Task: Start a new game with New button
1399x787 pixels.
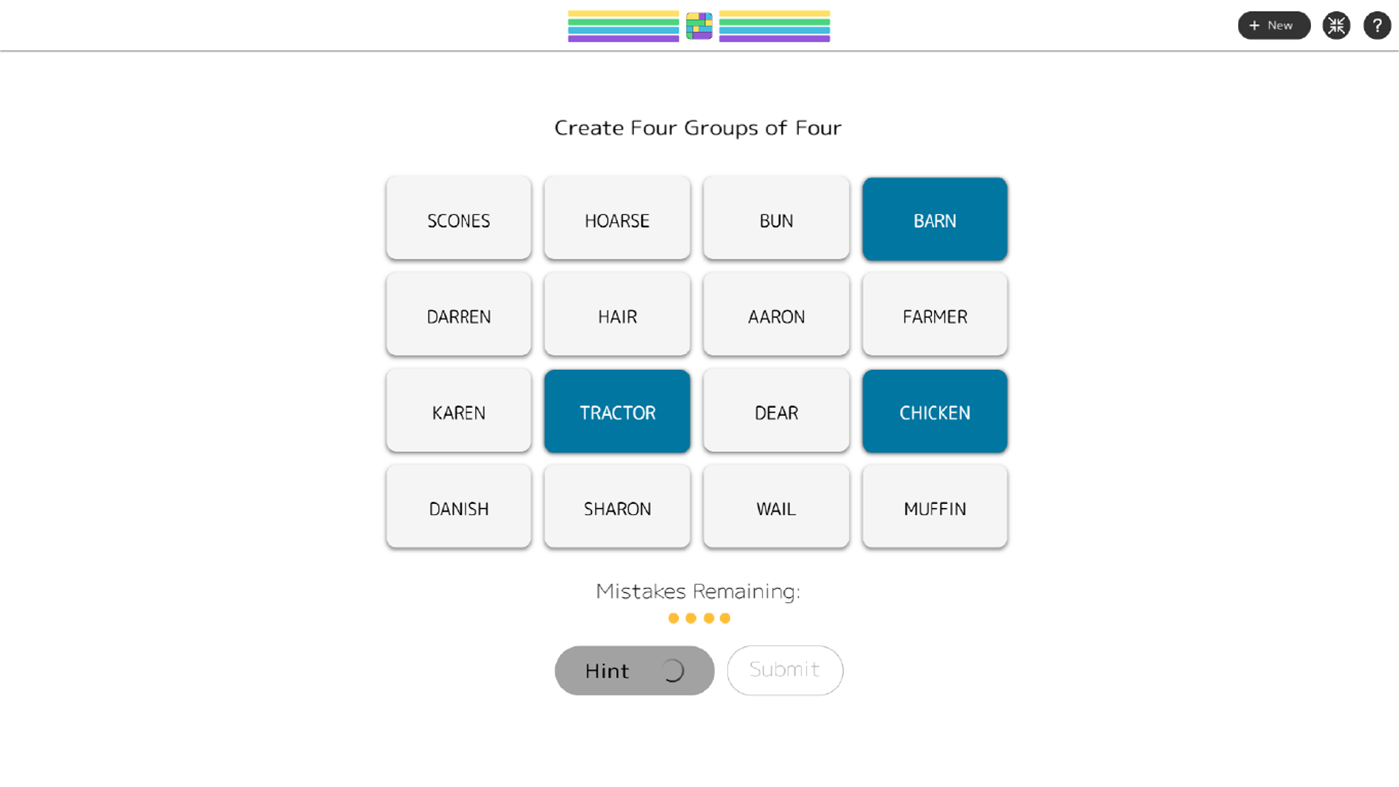Action: pos(1273,26)
